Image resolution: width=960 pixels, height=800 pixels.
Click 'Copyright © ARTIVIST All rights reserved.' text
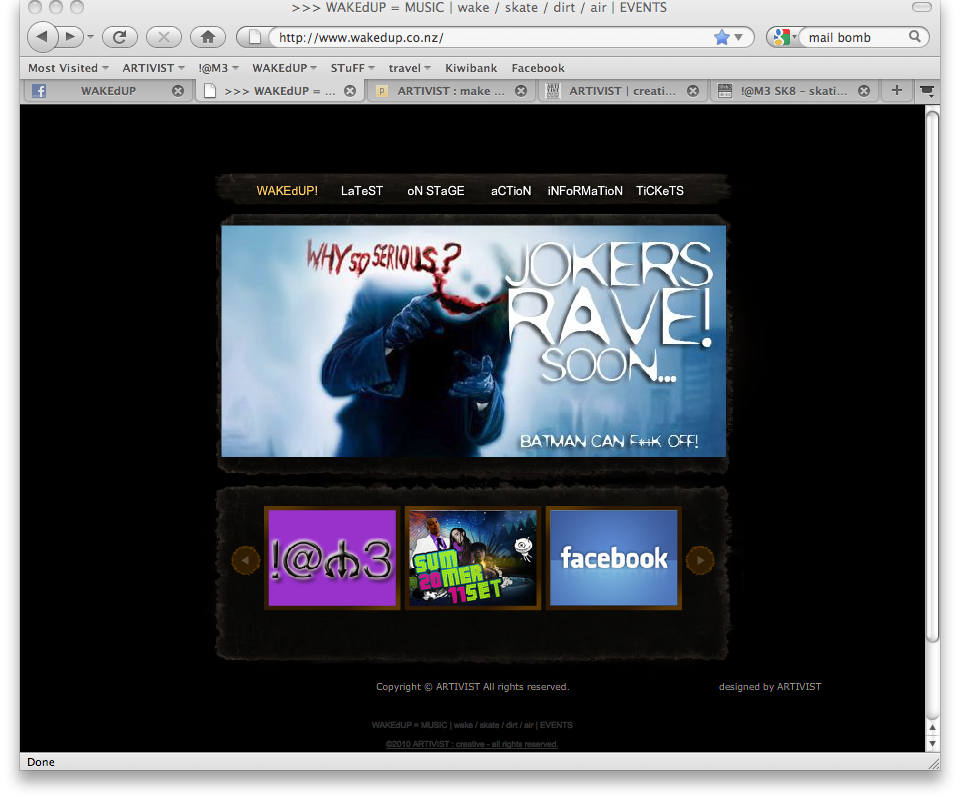pos(473,687)
